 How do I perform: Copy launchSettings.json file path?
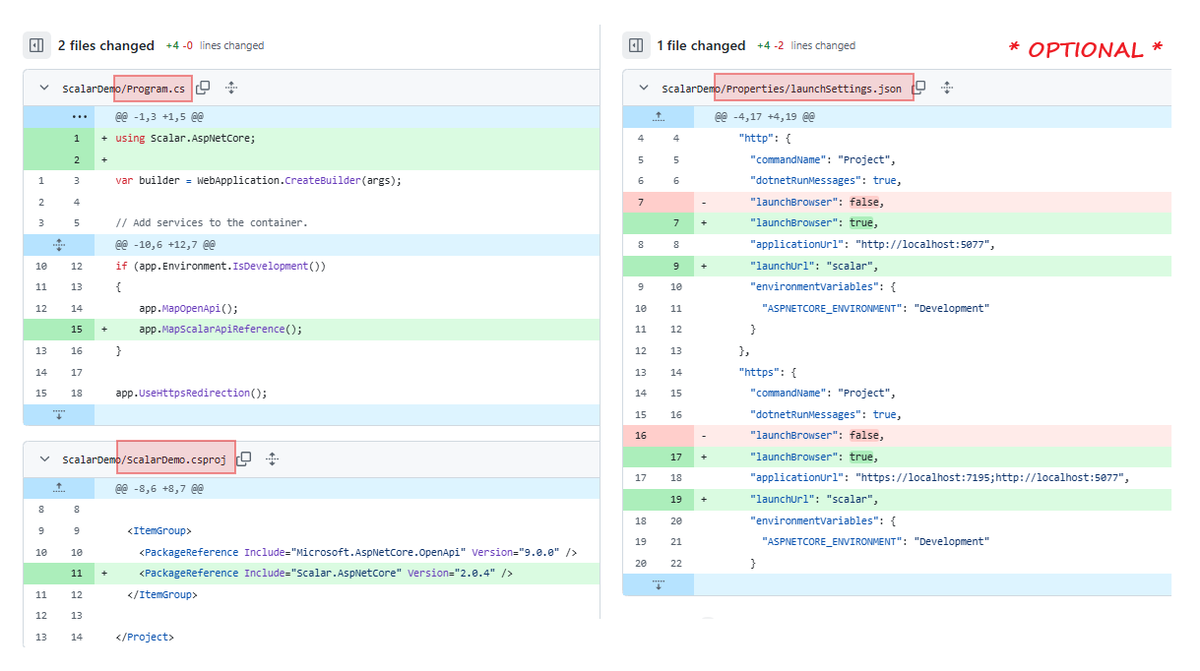click(x=919, y=88)
